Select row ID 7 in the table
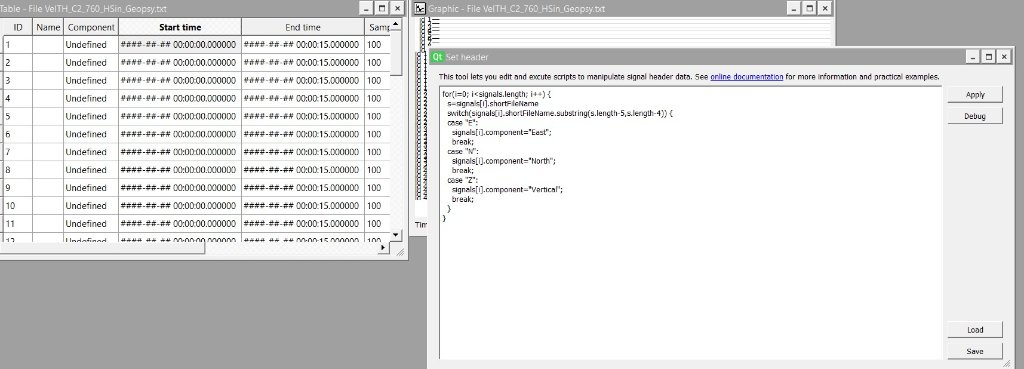This screenshot has height=369, width=1024. (18, 152)
